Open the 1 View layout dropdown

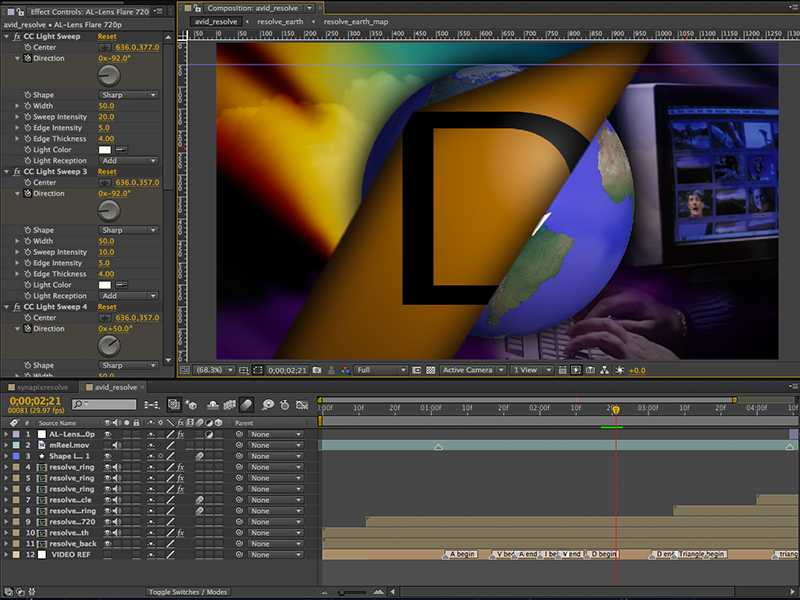point(531,370)
